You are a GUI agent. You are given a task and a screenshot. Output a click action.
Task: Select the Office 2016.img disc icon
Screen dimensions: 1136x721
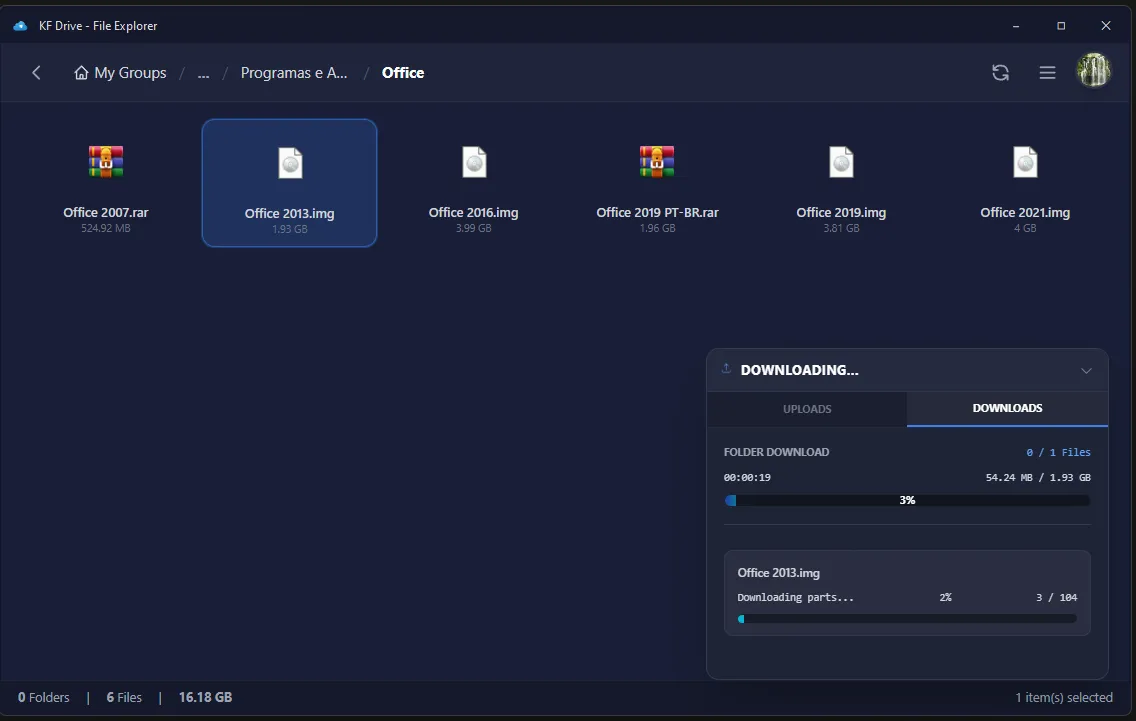(x=474, y=162)
